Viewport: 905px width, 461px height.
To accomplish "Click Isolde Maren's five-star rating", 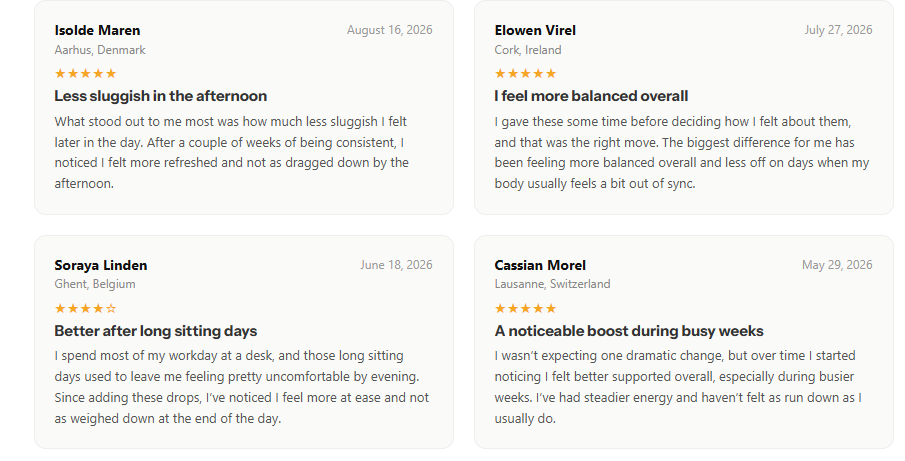I will tap(85, 73).
